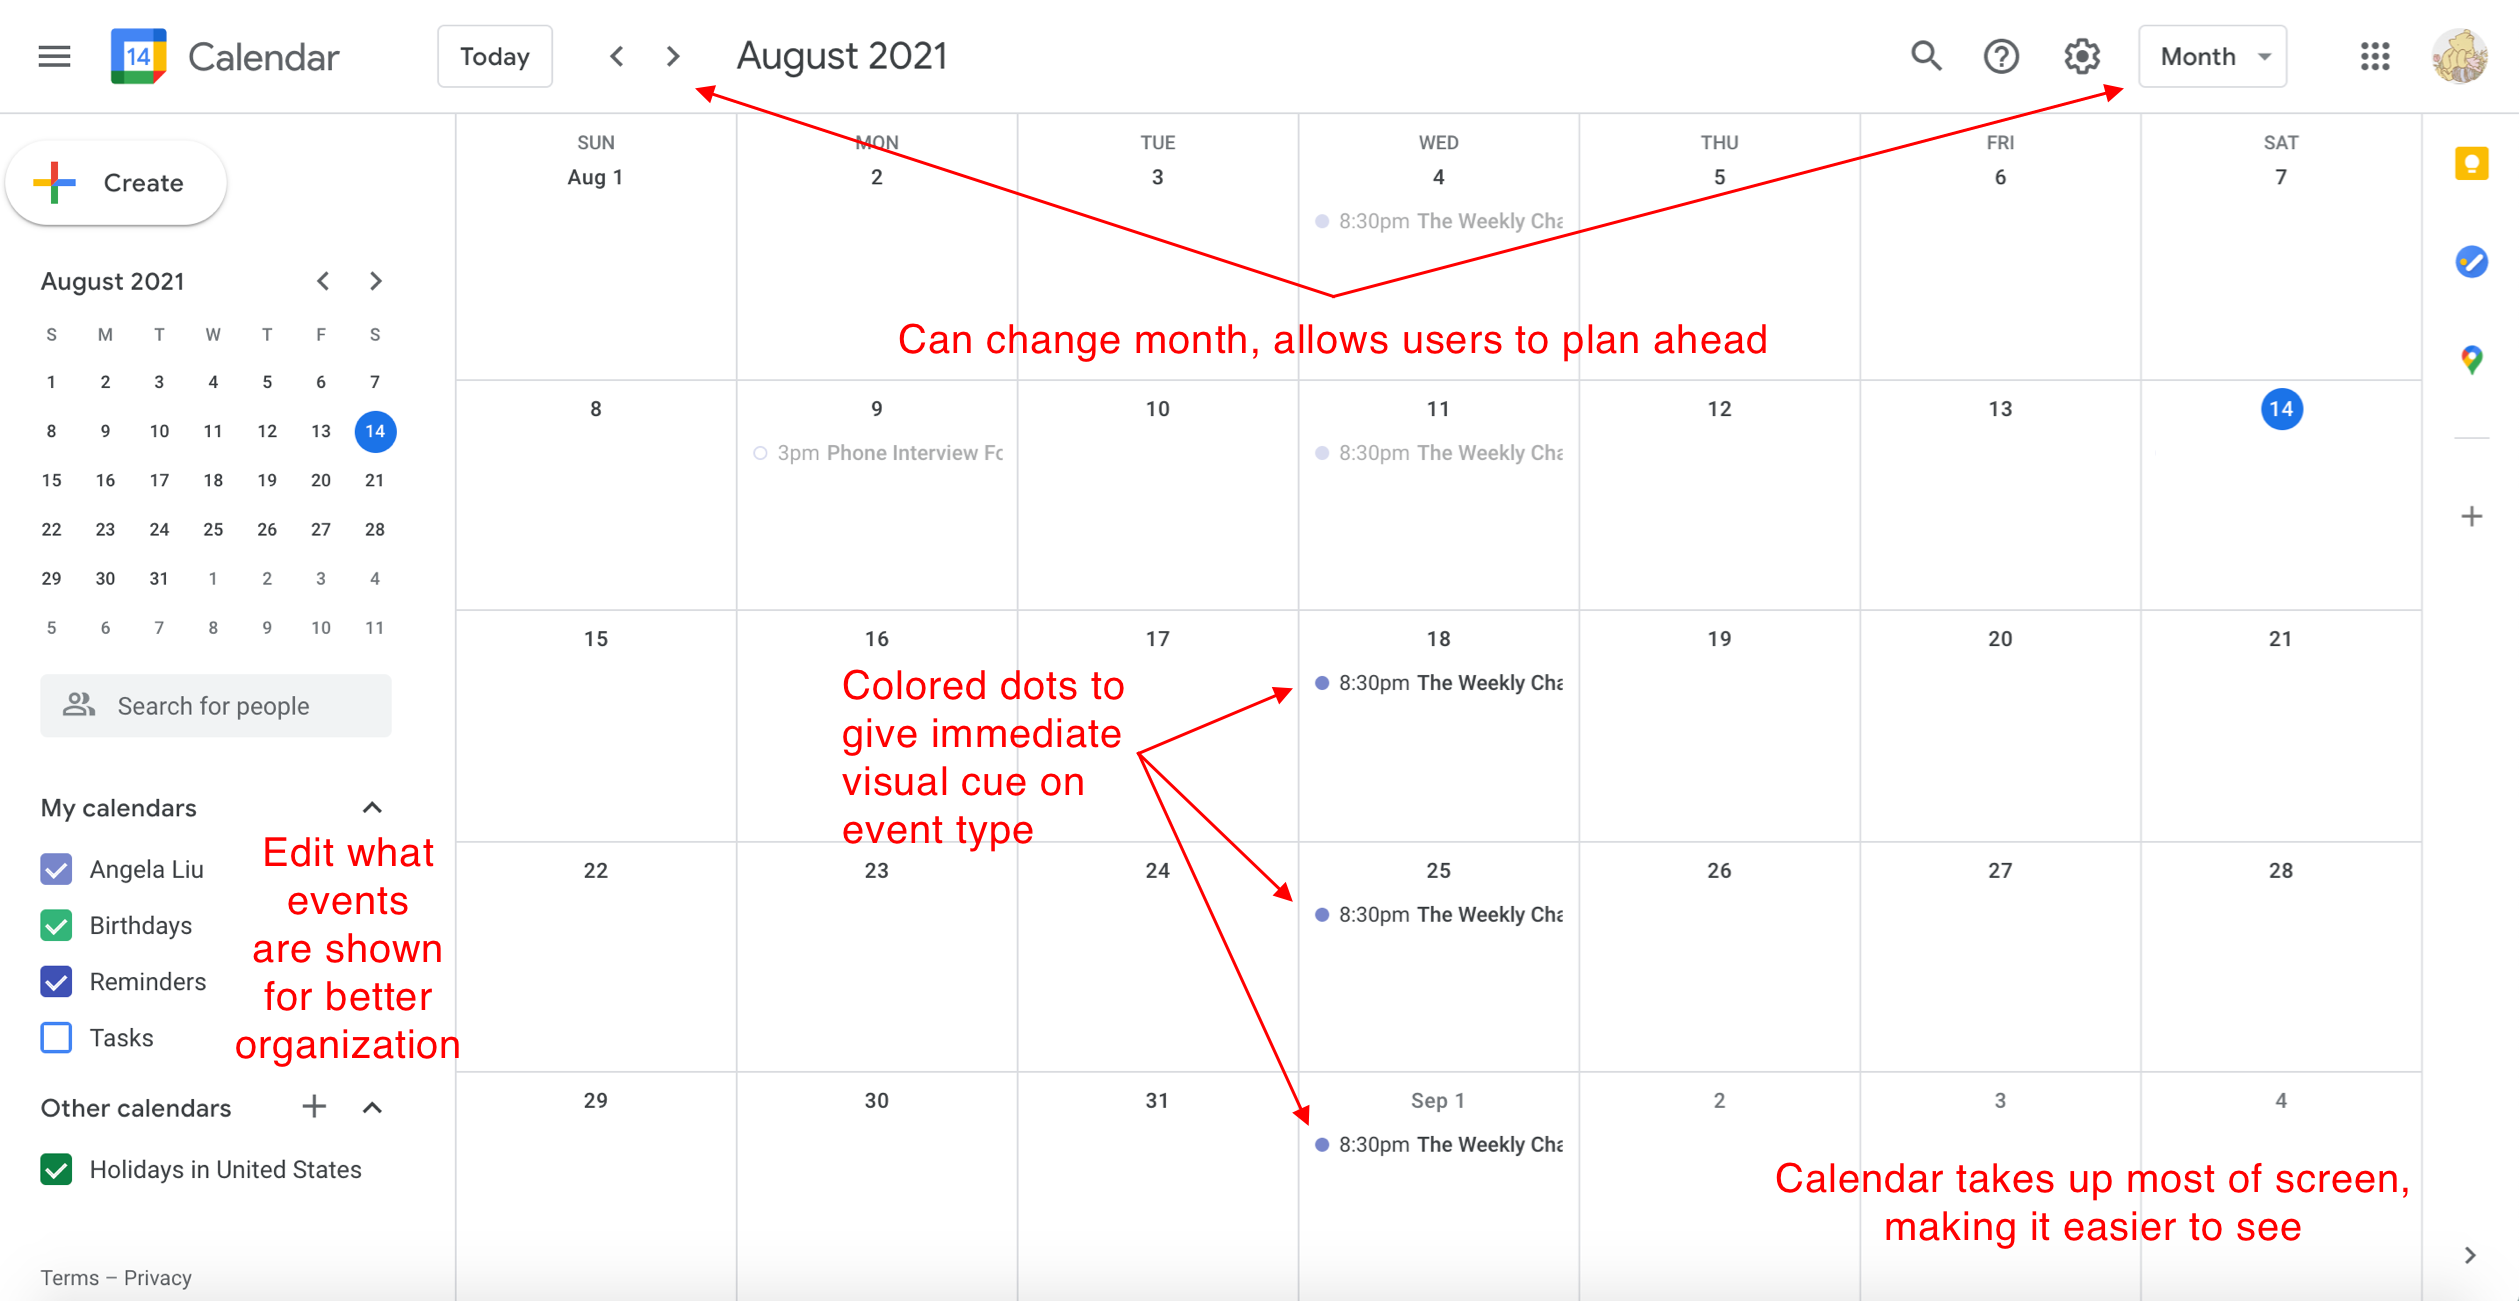2519x1301 pixels.
Task: Click the user profile avatar icon
Action: (x=2463, y=56)
